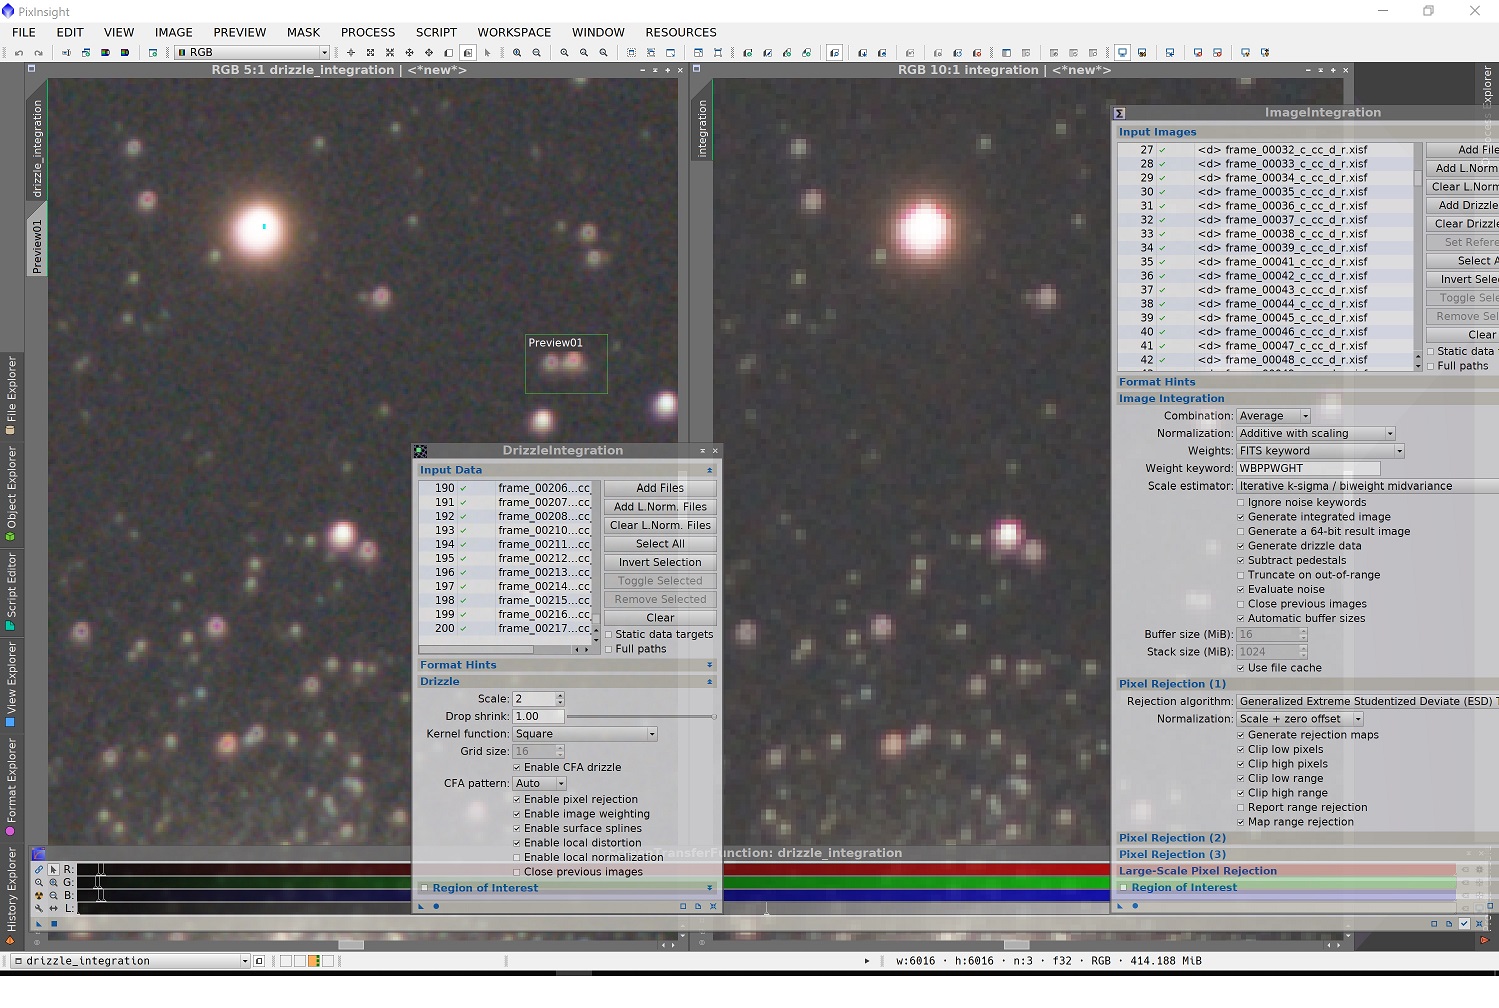The height and width of the screenshot is (1008, 1499).
Task: Click the red R channel STF bar
Action: tap(766, 870)
